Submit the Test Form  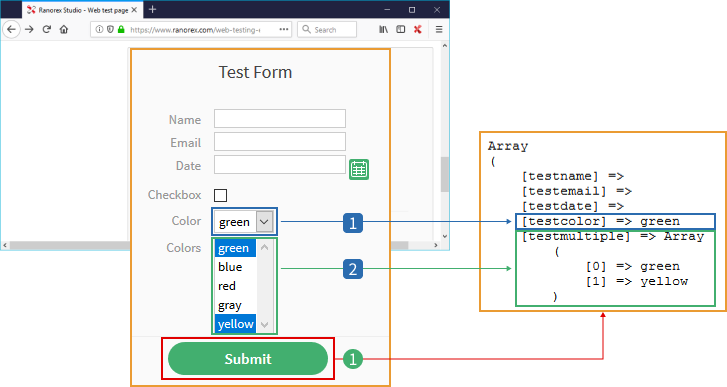248,359
